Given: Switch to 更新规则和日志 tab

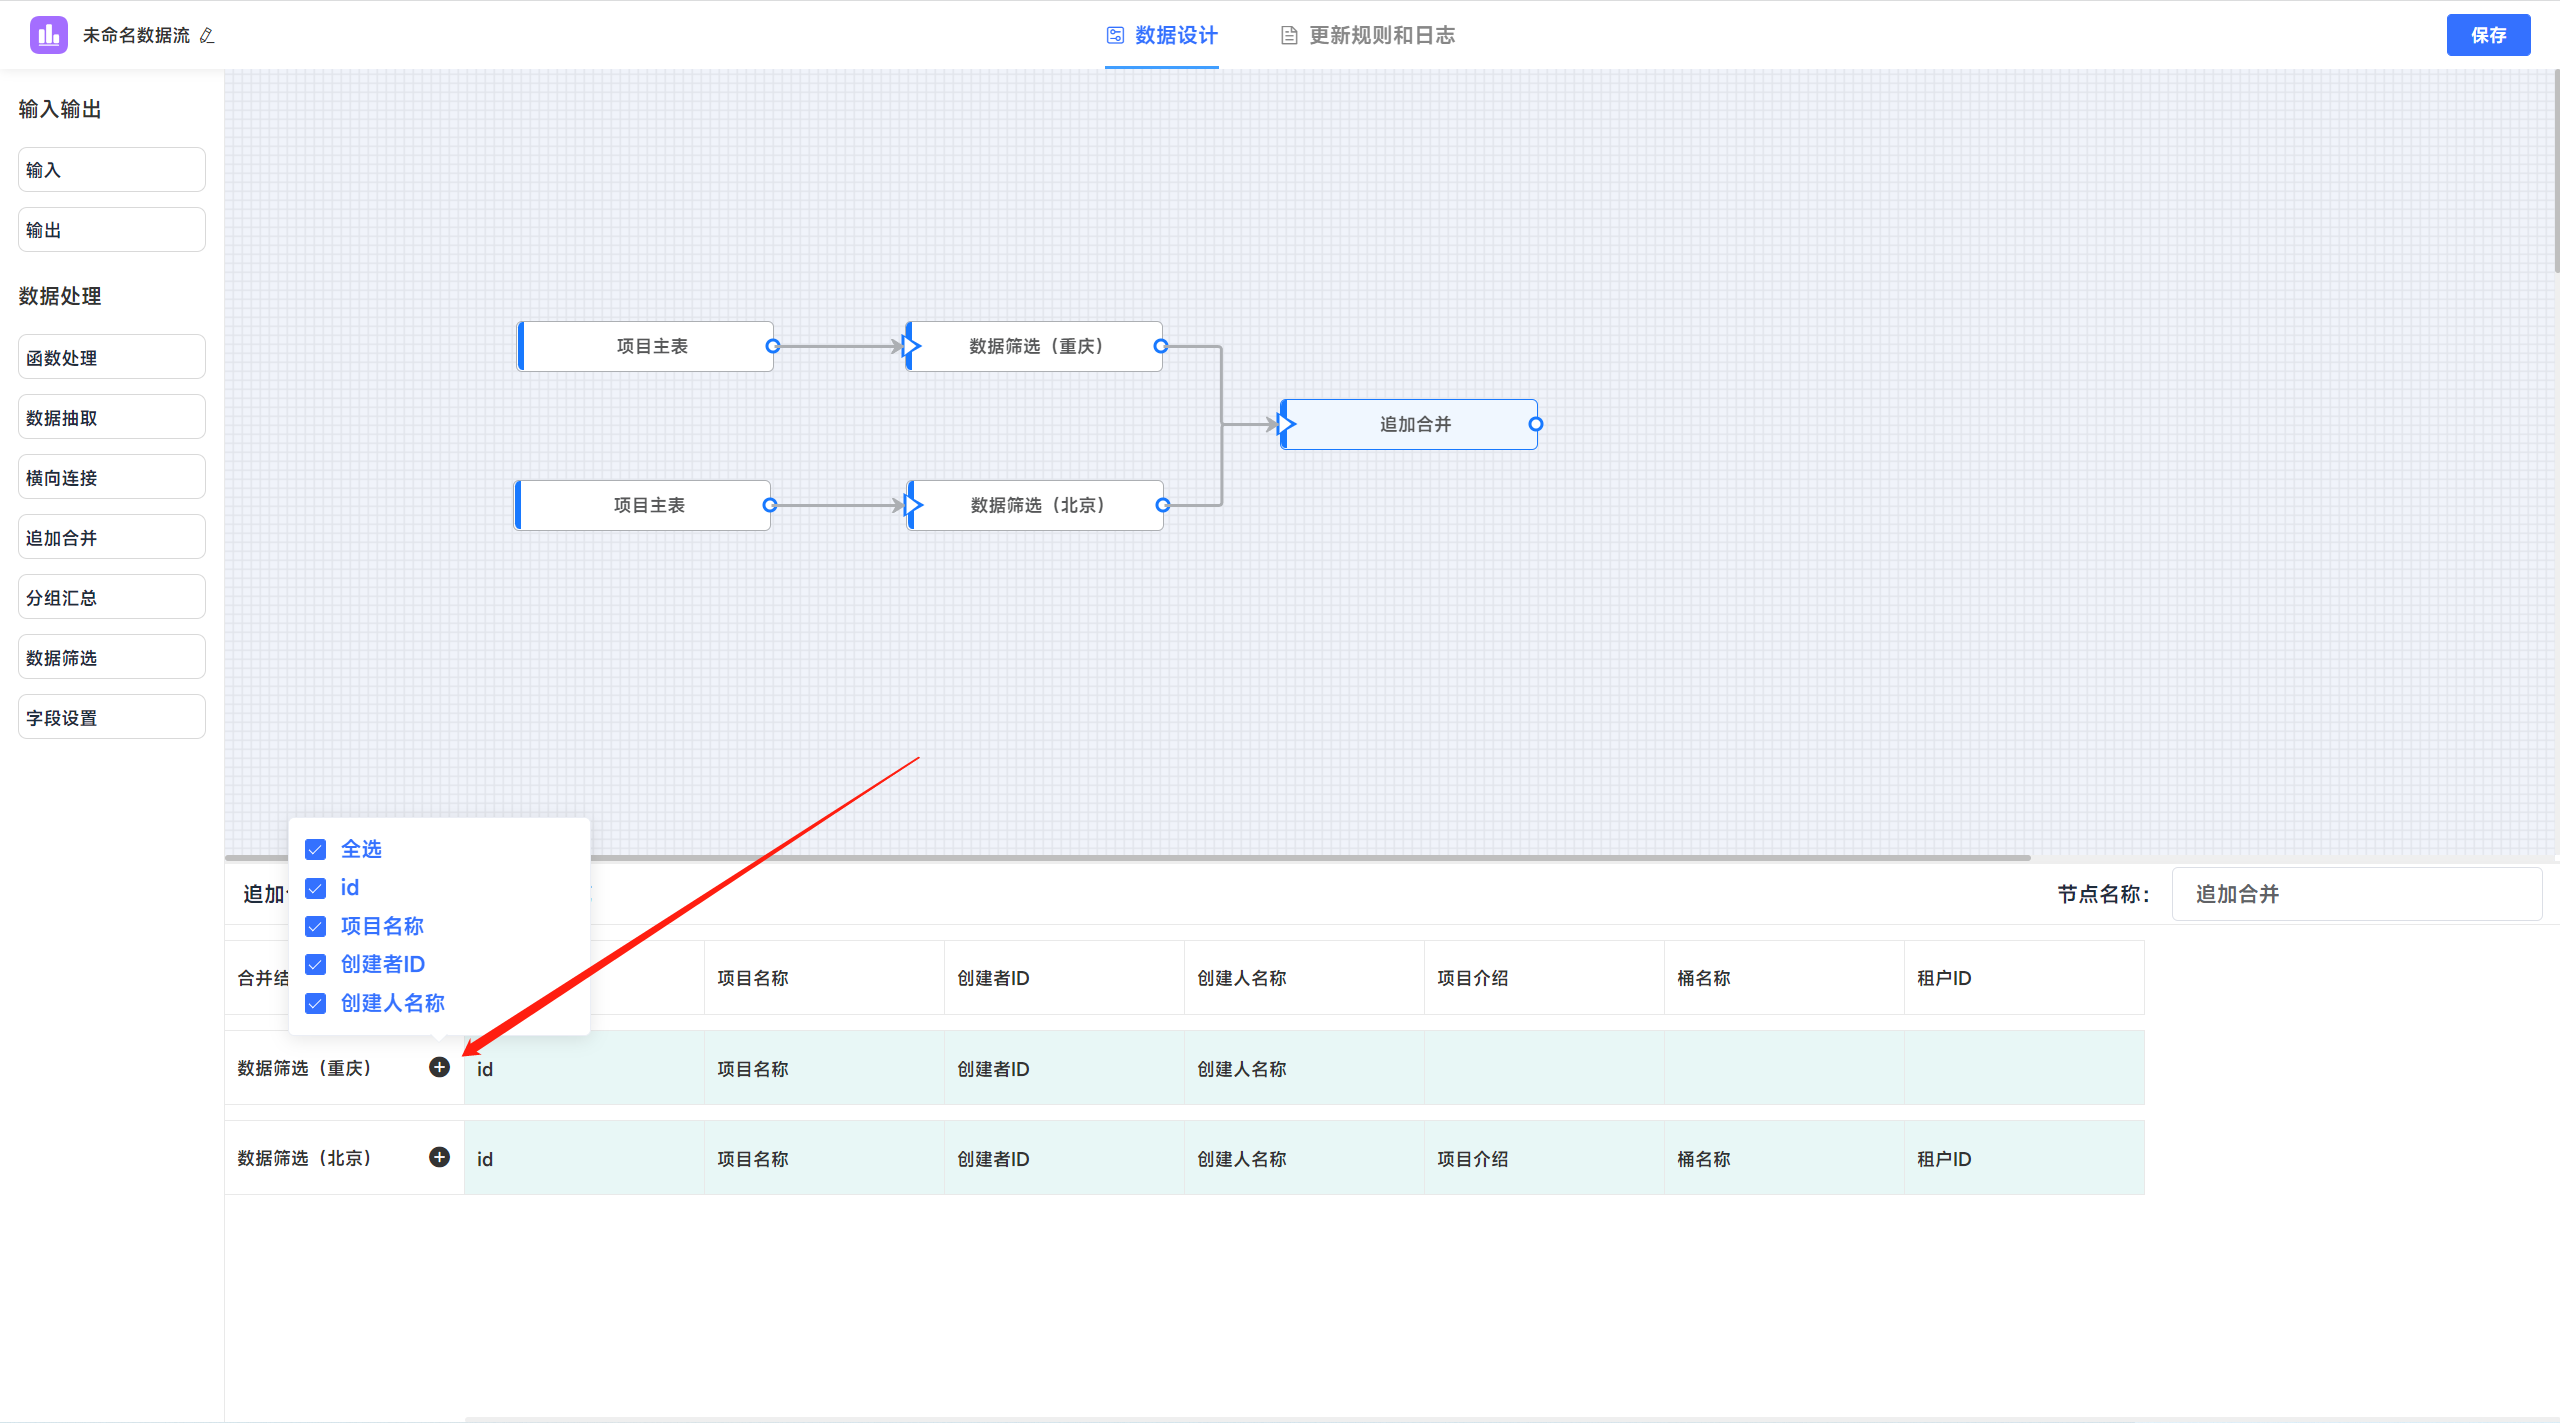Looking at the screenshot, I should click(x=1368, y=36).
